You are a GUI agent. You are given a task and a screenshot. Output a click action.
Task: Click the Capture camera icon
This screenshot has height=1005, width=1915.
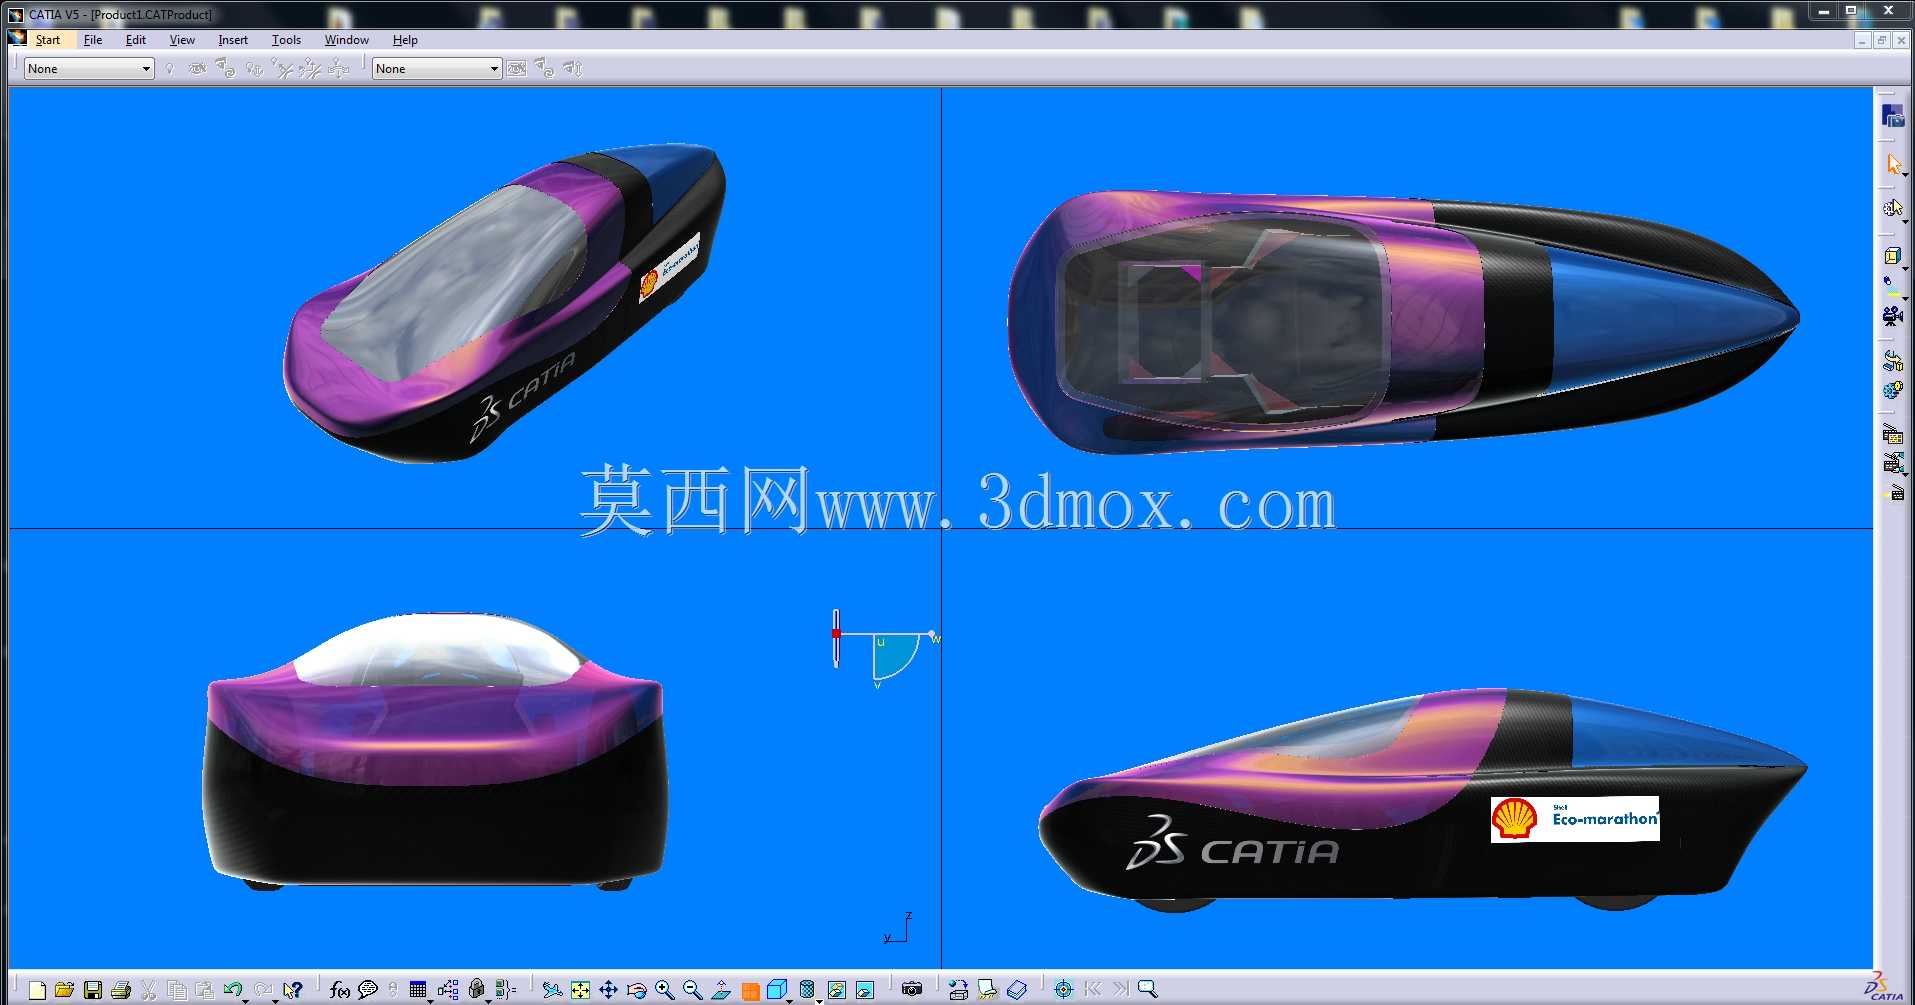point(912,990)
